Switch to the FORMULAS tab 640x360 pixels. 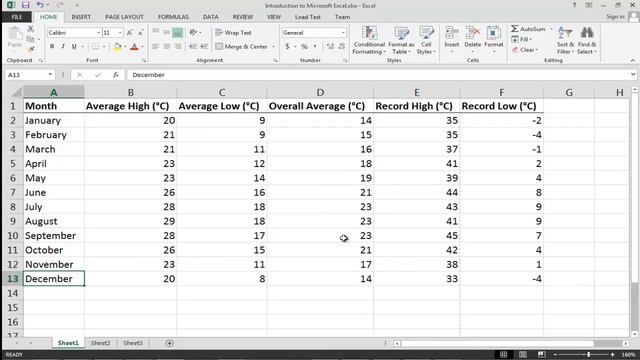click(173, 17)
